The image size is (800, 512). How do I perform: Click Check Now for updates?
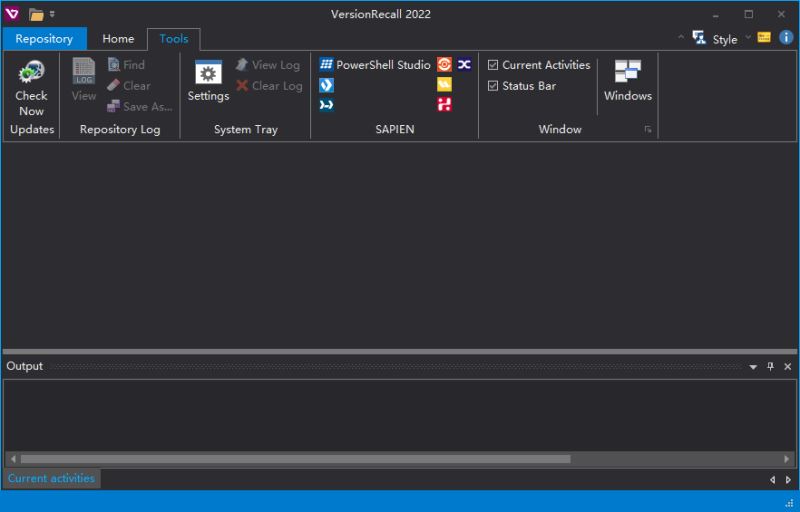31,88
